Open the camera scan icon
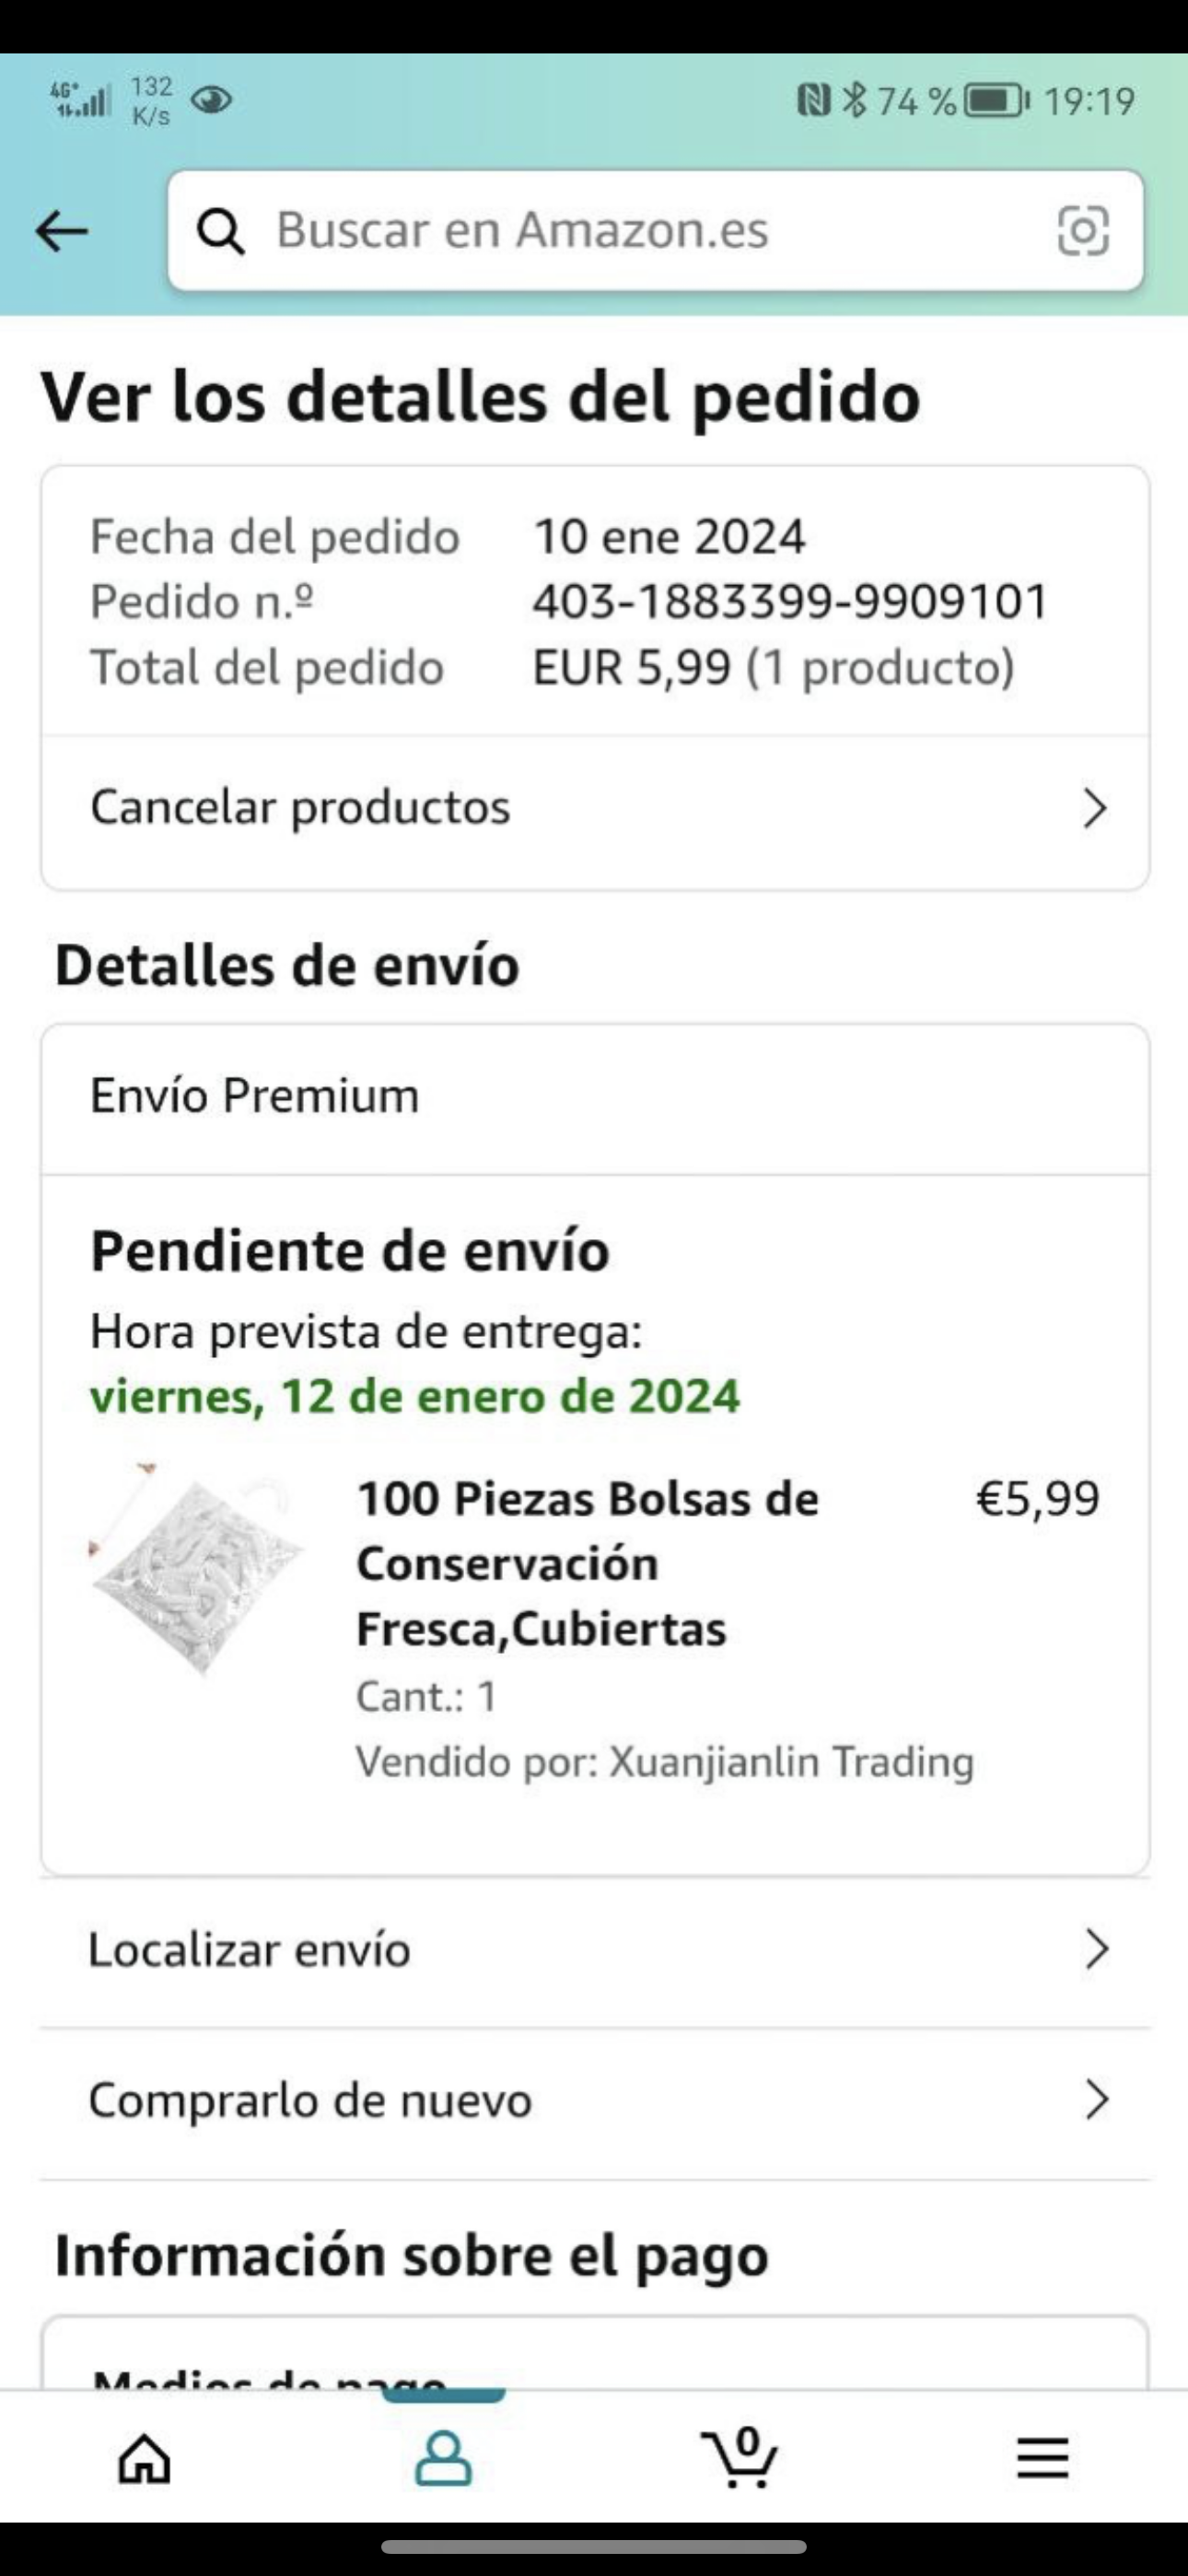This screenshot has height=2576, width=1188. pos(1083,231)
